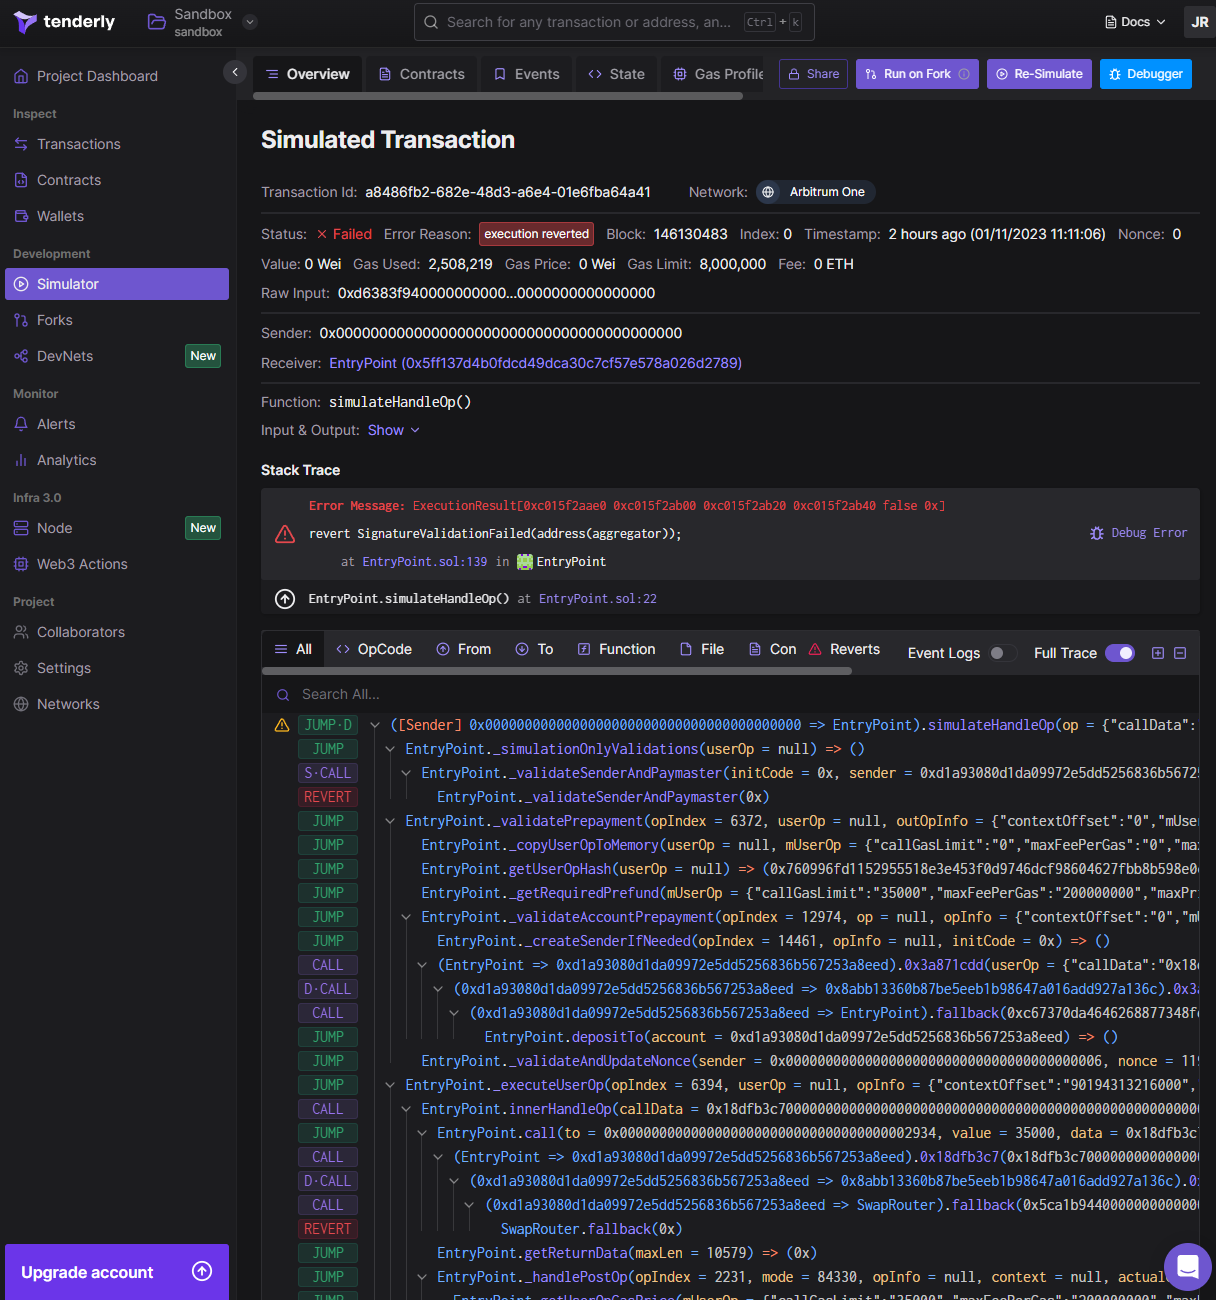Click the Analytics chart icon

click(21, 460)
